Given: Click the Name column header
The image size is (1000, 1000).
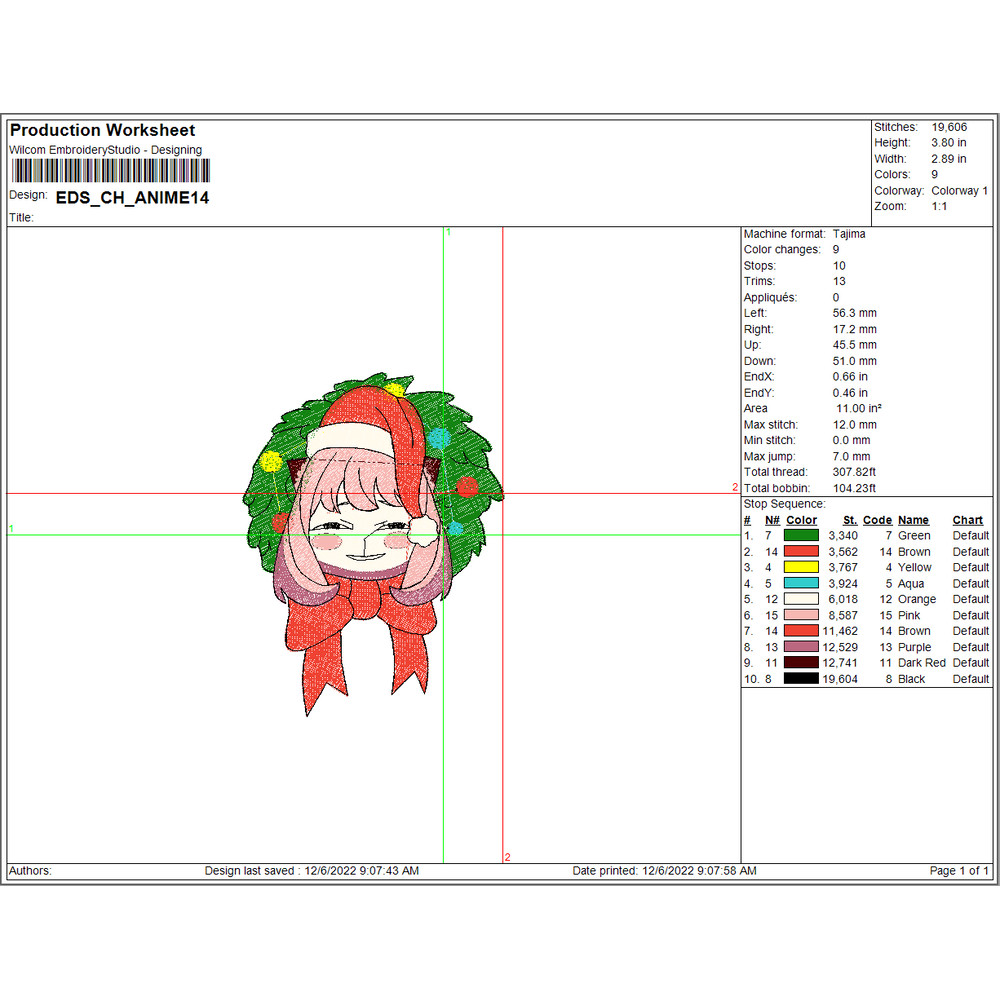Looking at the screenshot, I should point(913,520).
